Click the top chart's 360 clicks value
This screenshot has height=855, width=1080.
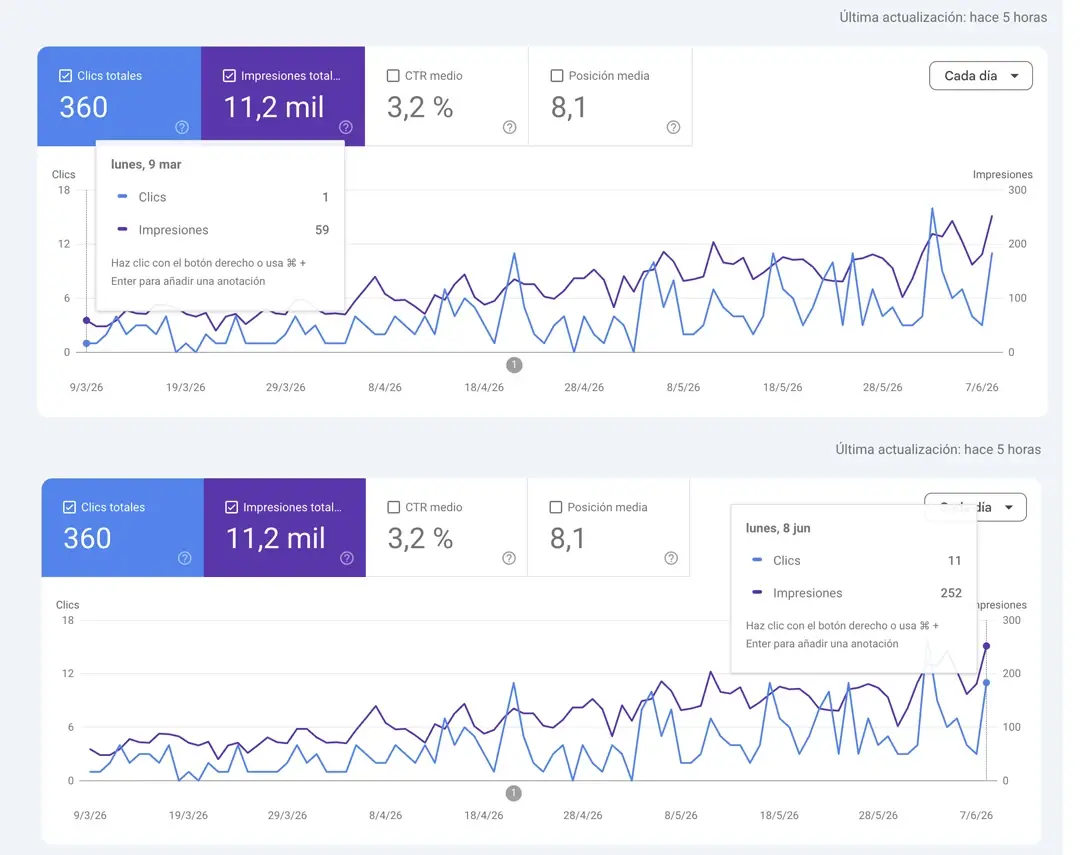(83, 107)
